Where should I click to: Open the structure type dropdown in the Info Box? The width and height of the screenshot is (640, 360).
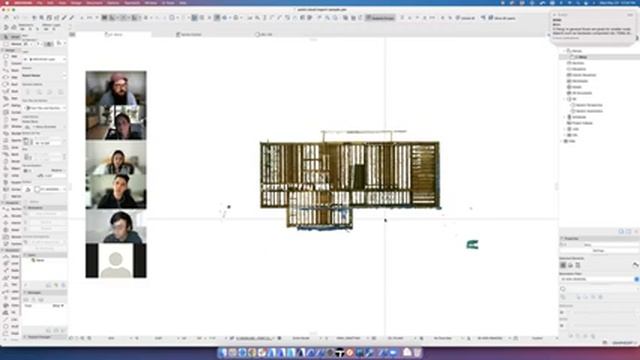tap(44, 76)
